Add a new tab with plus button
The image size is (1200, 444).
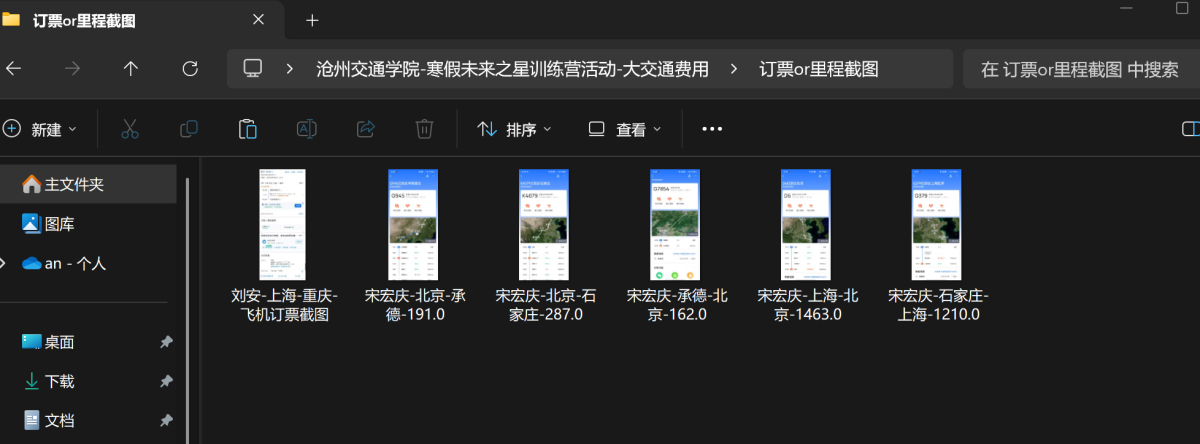point(312,20)
